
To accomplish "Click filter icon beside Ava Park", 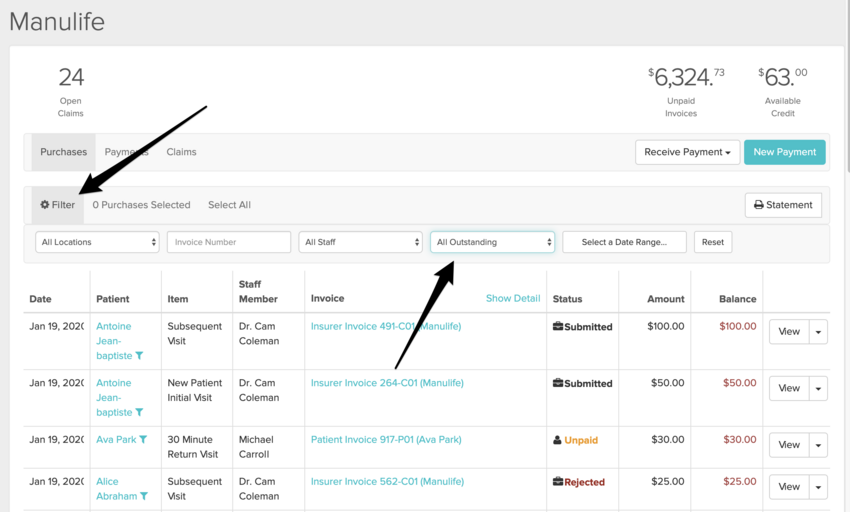I will coord(144,440).
